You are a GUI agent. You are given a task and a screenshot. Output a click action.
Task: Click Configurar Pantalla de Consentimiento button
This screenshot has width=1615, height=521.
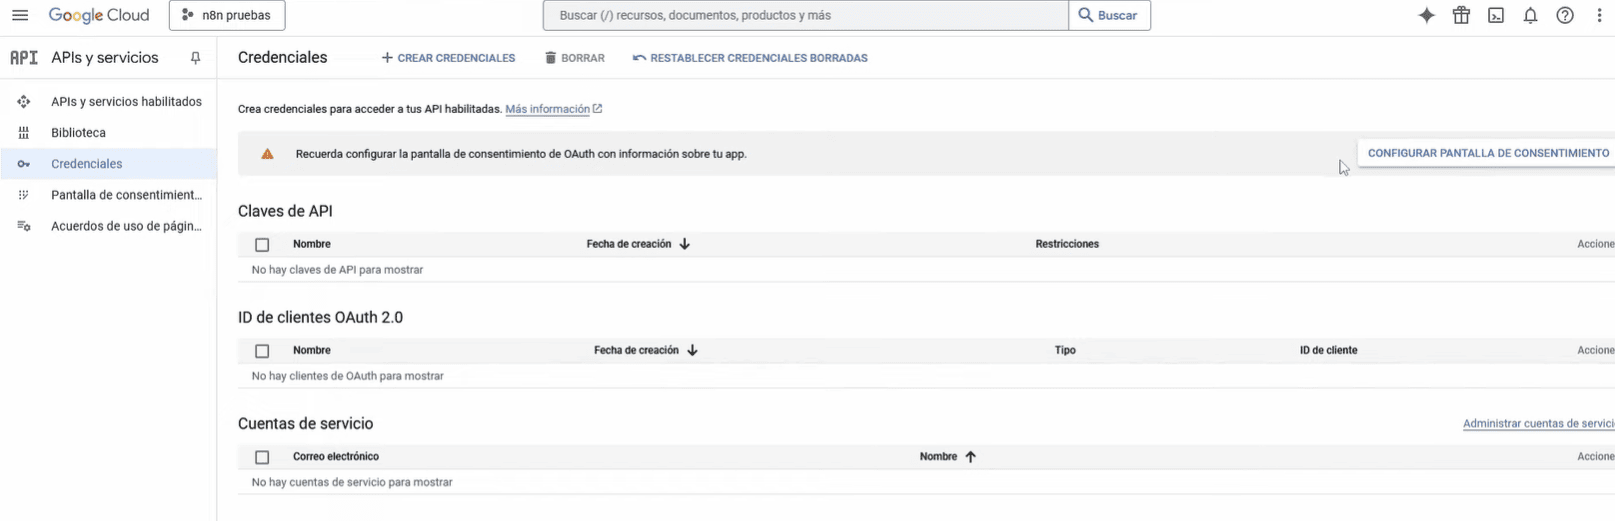(x=1488, y=153)
